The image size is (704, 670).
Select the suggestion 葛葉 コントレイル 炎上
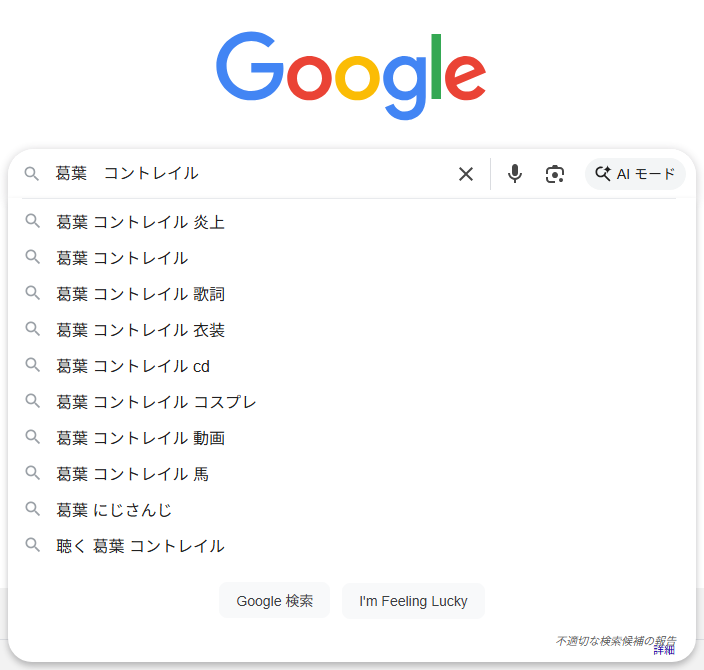pos(141,222)
